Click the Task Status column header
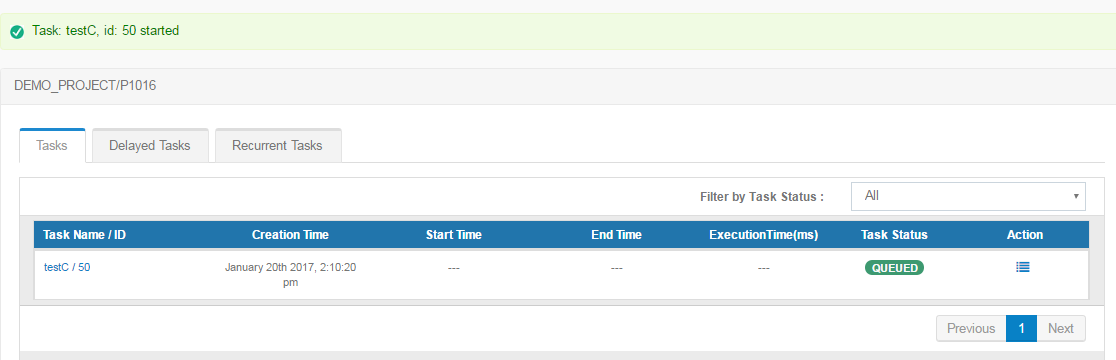This screenshot has width=1116, height=360. [894, 235]
